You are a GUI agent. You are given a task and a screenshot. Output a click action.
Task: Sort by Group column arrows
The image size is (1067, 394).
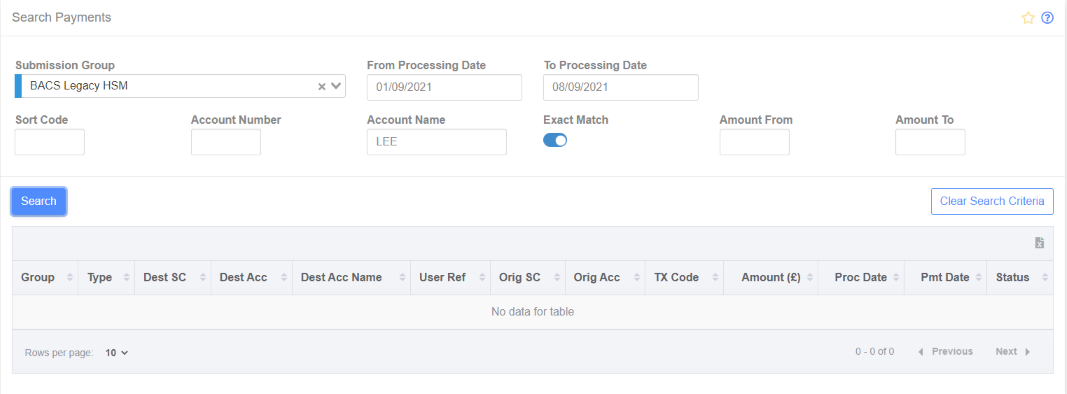click(x=69, y=278)
